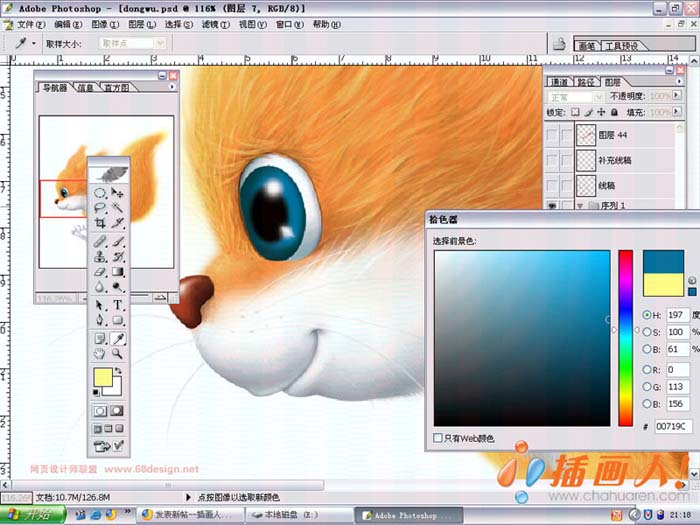Open the 填充 fill slider arrow
The width and height of the screenshot is (700, 525).
pos(677,111)
